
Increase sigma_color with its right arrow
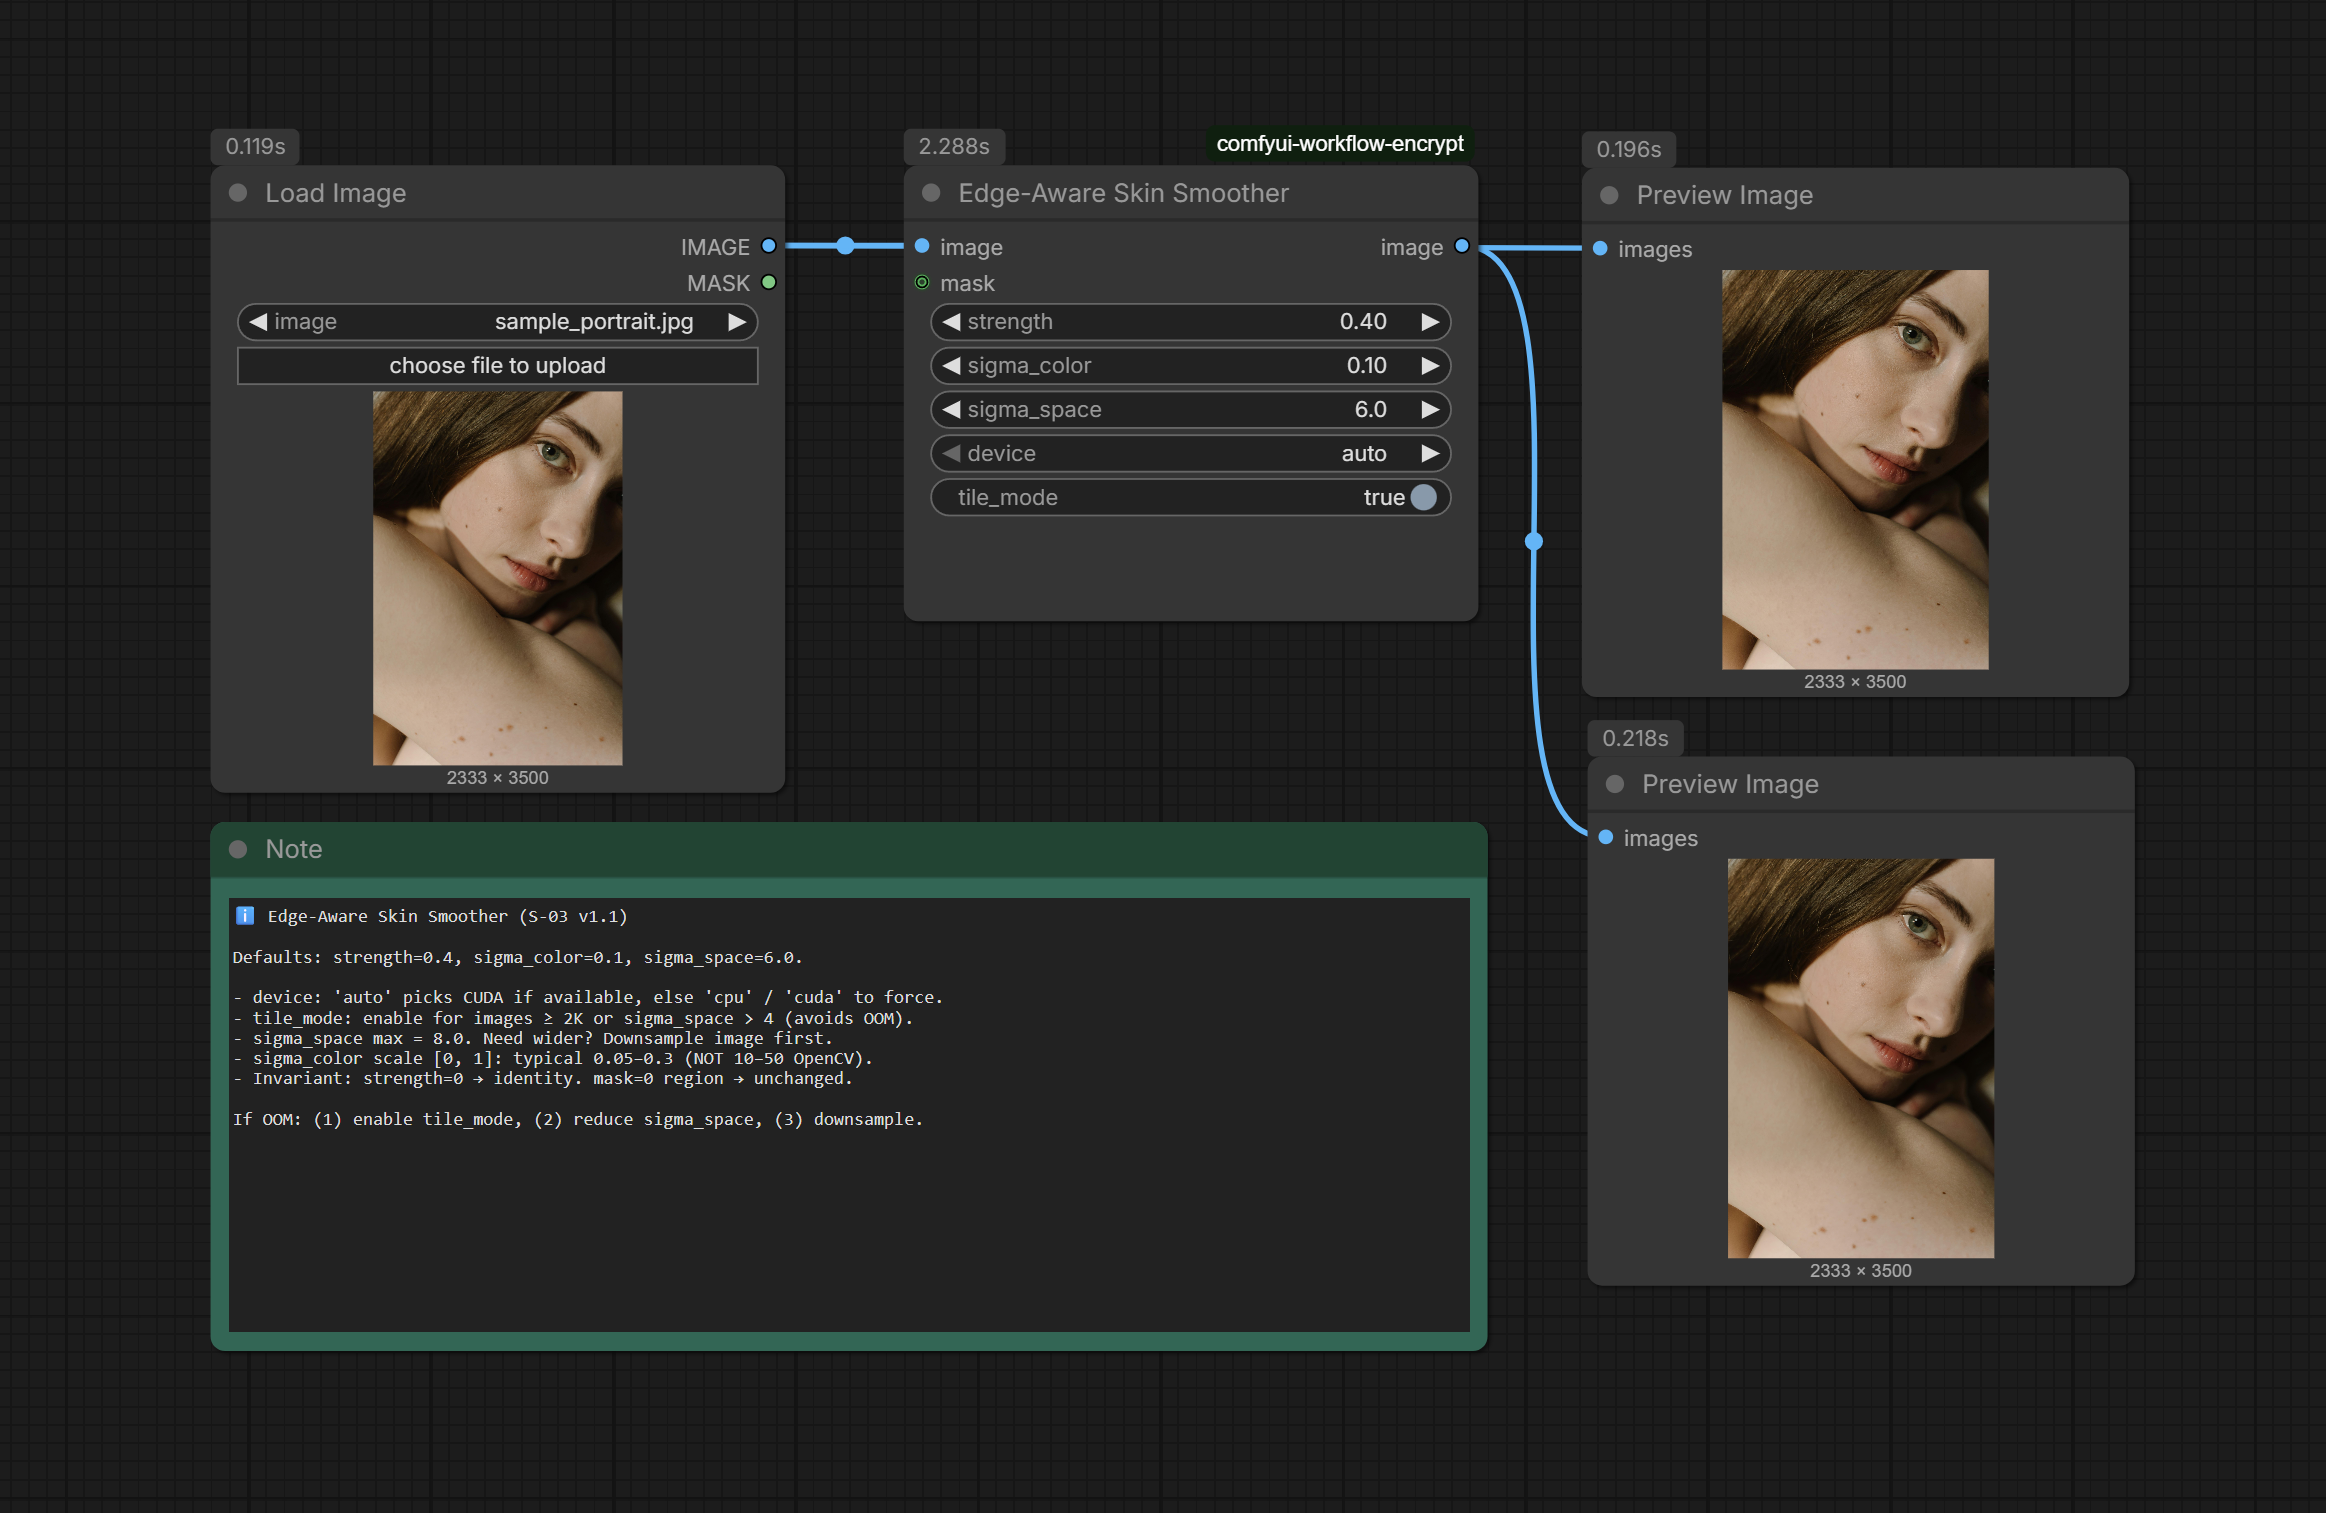coord(1430,366)
